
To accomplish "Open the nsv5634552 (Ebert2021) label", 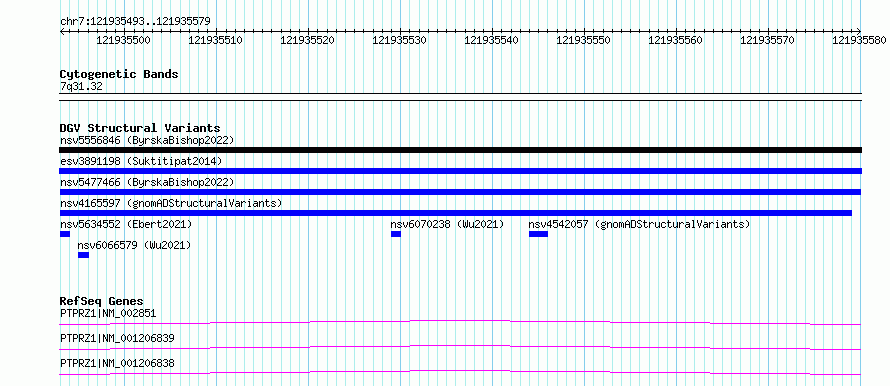I will coord(126,224).
